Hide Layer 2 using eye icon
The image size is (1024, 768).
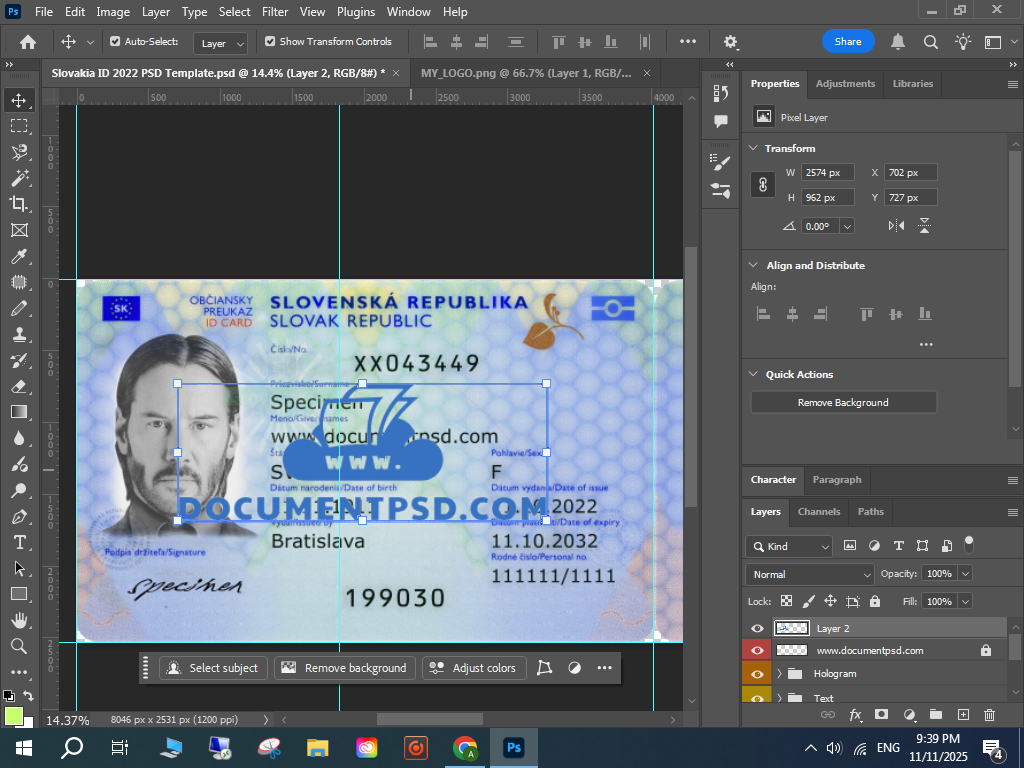(757, 628)
